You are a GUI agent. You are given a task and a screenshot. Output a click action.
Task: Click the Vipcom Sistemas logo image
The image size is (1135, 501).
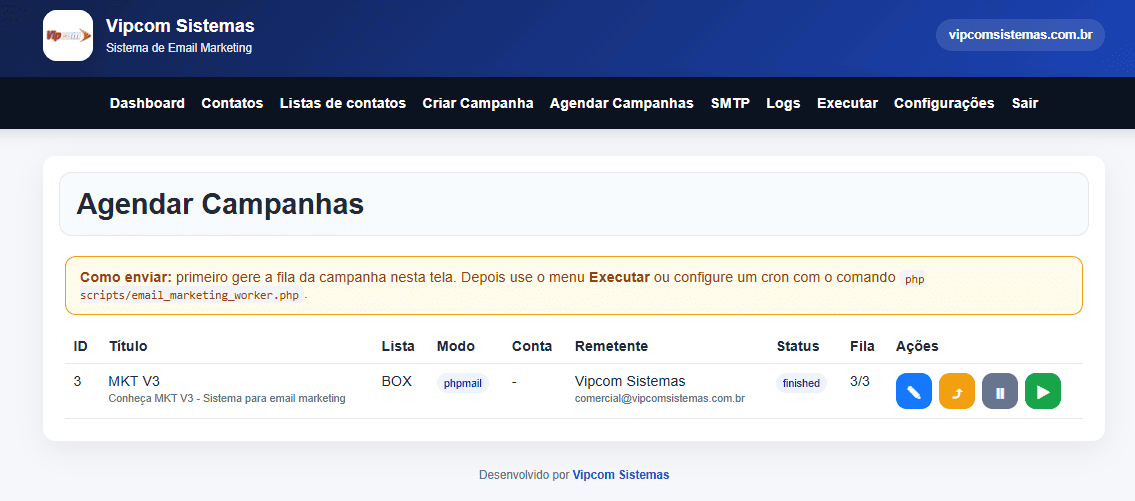[68, 36]
